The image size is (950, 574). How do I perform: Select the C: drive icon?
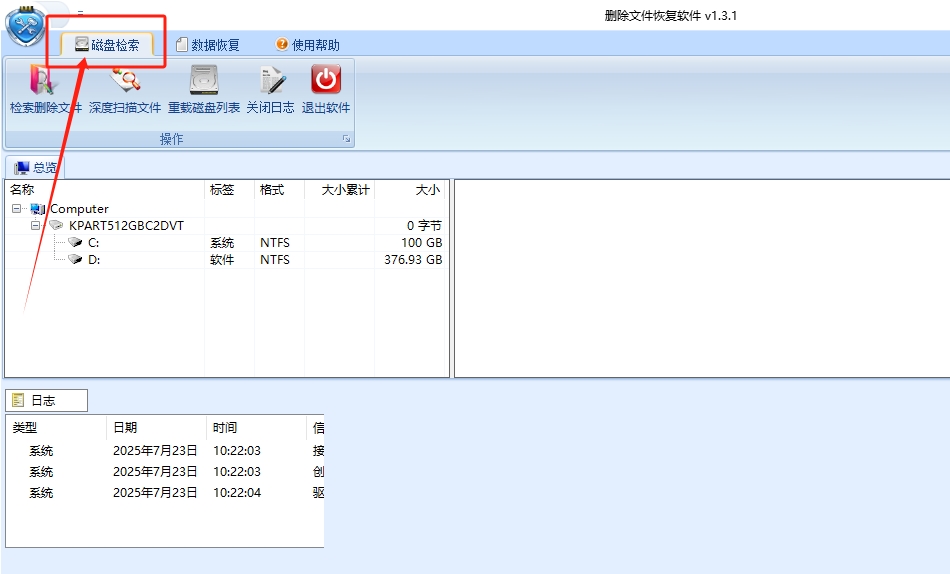75,242
